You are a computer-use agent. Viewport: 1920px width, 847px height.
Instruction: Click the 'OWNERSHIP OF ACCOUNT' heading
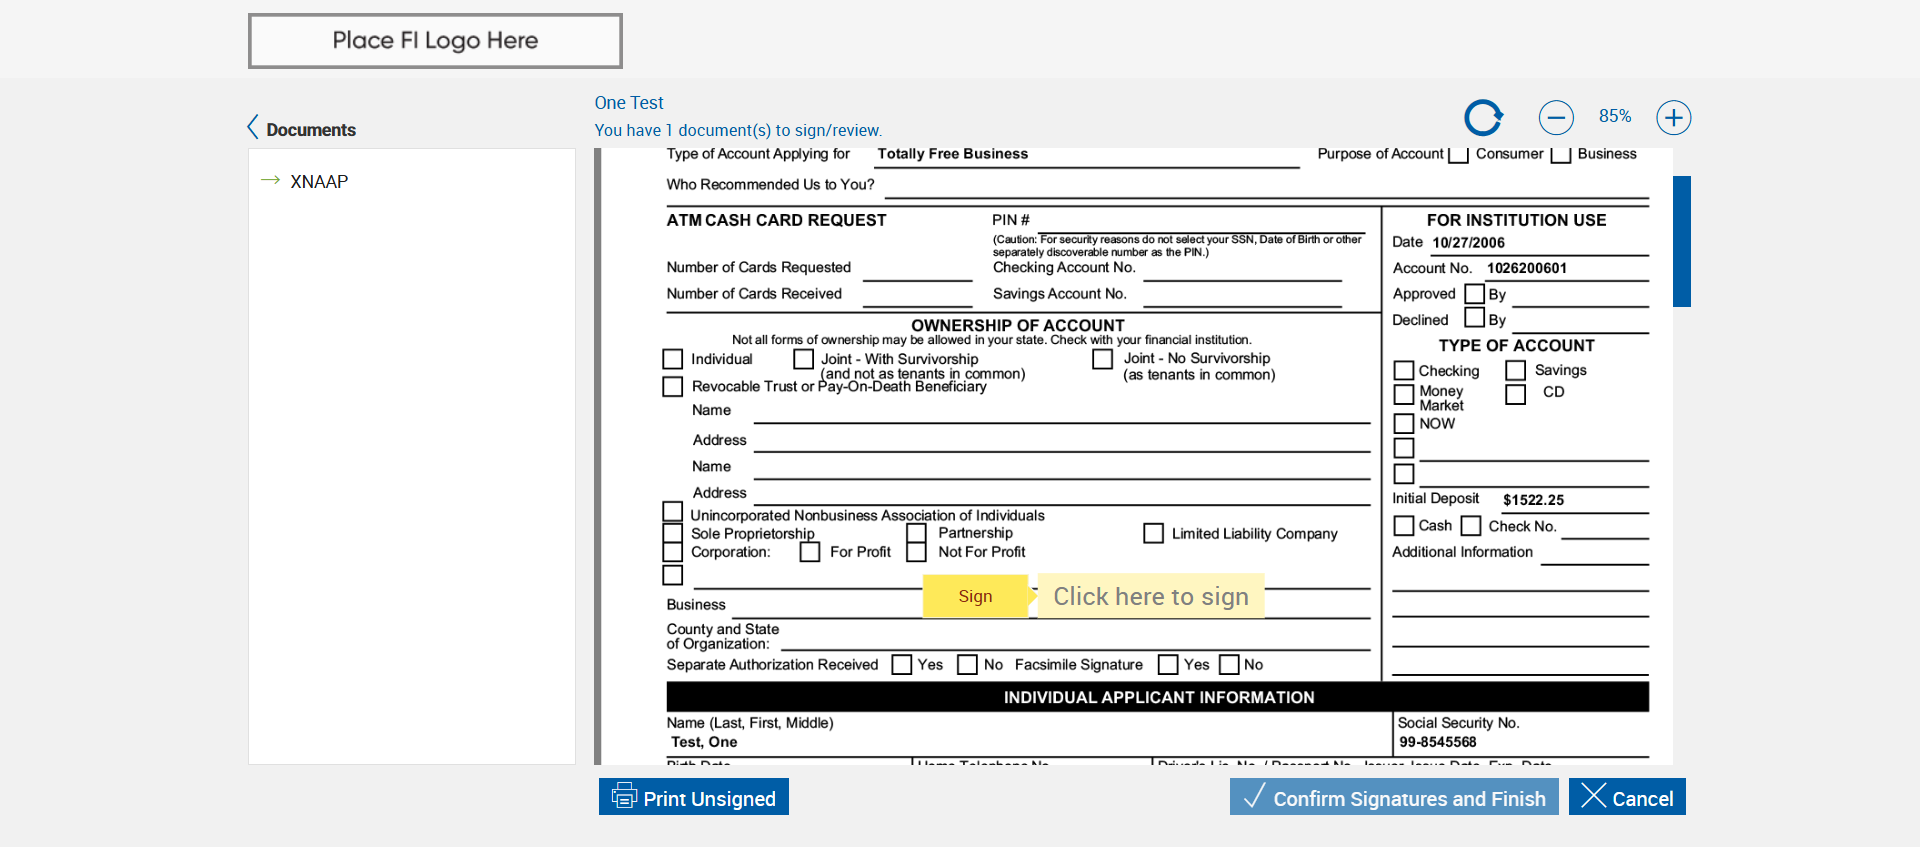point(1018,325)
